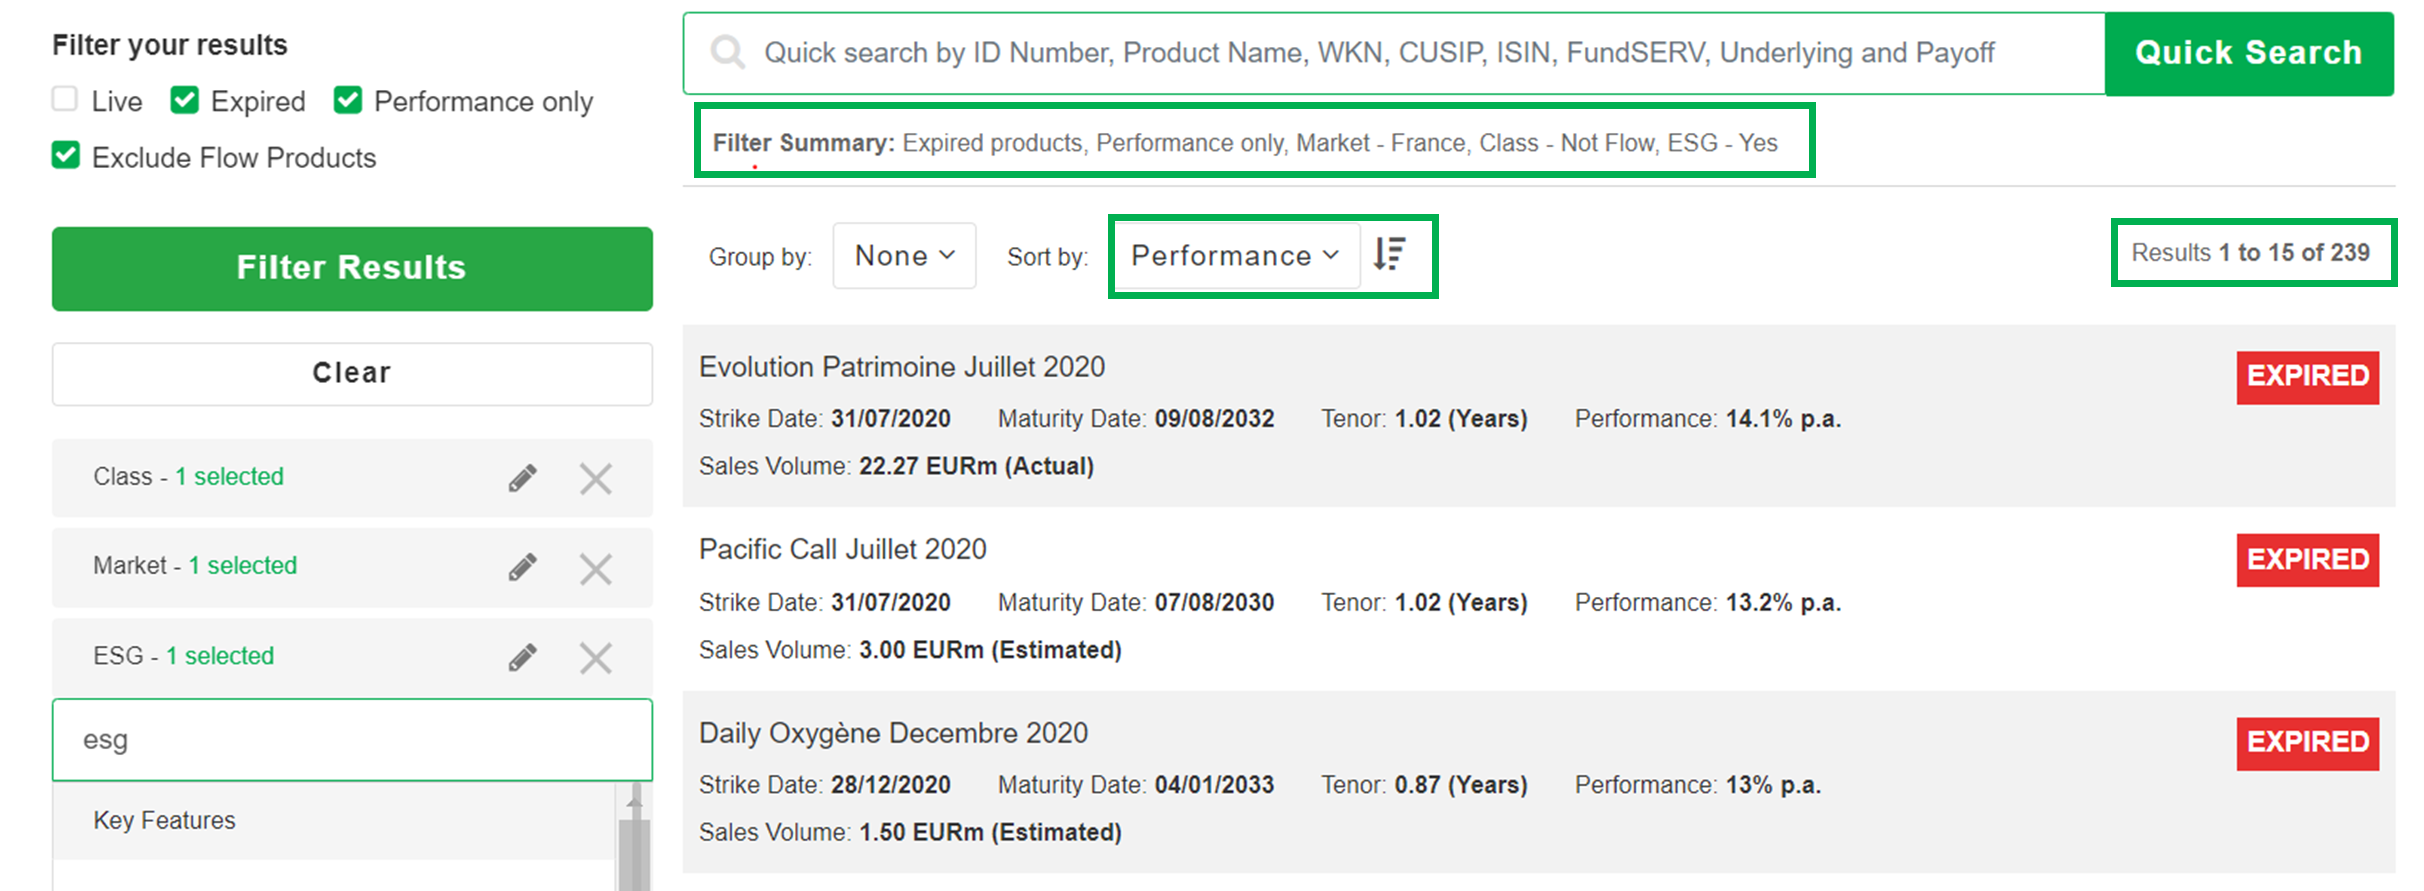
Task: Open the Group by None dropdown
Action: pyautogui.click(x=904, y=255)
